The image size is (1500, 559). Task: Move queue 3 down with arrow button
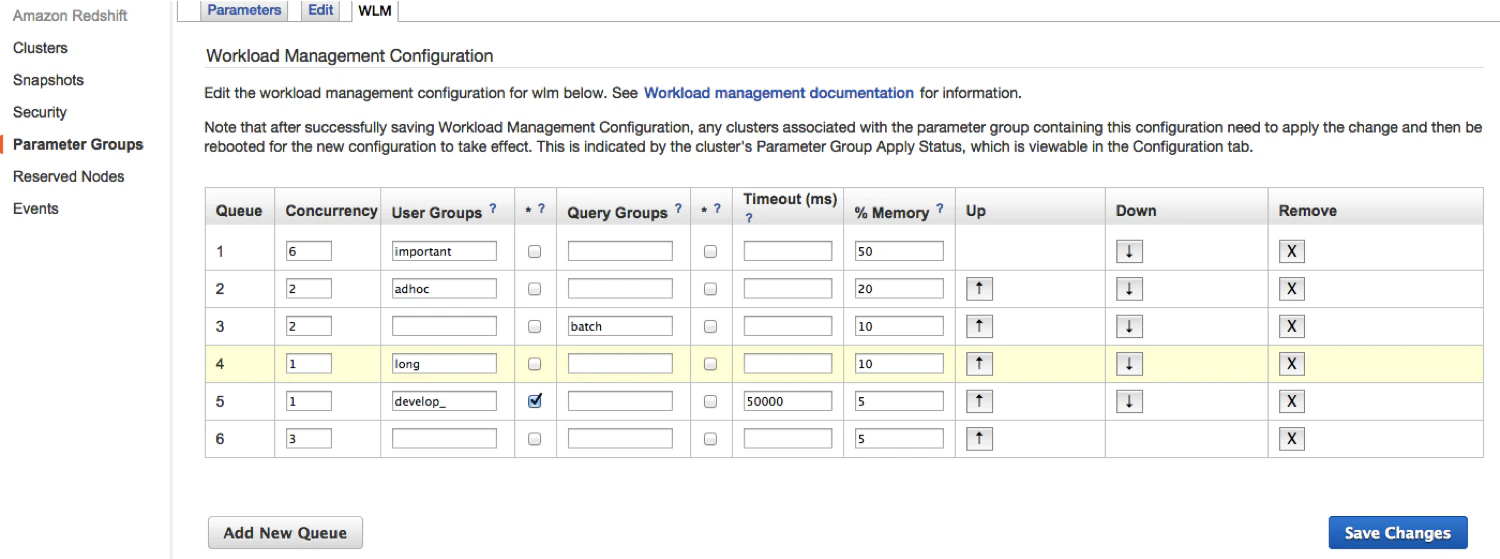1129,326
